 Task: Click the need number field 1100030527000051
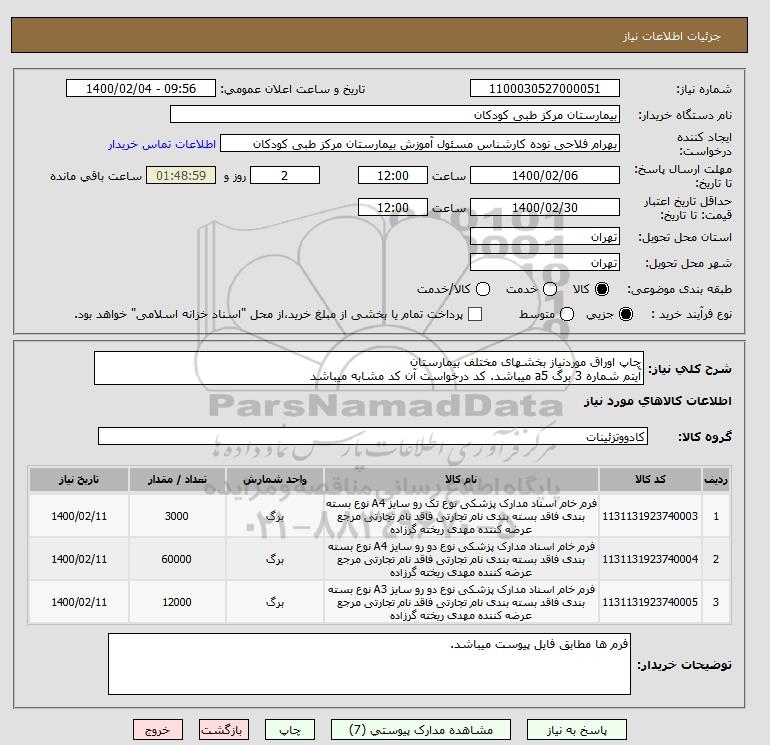pos(545,88)
